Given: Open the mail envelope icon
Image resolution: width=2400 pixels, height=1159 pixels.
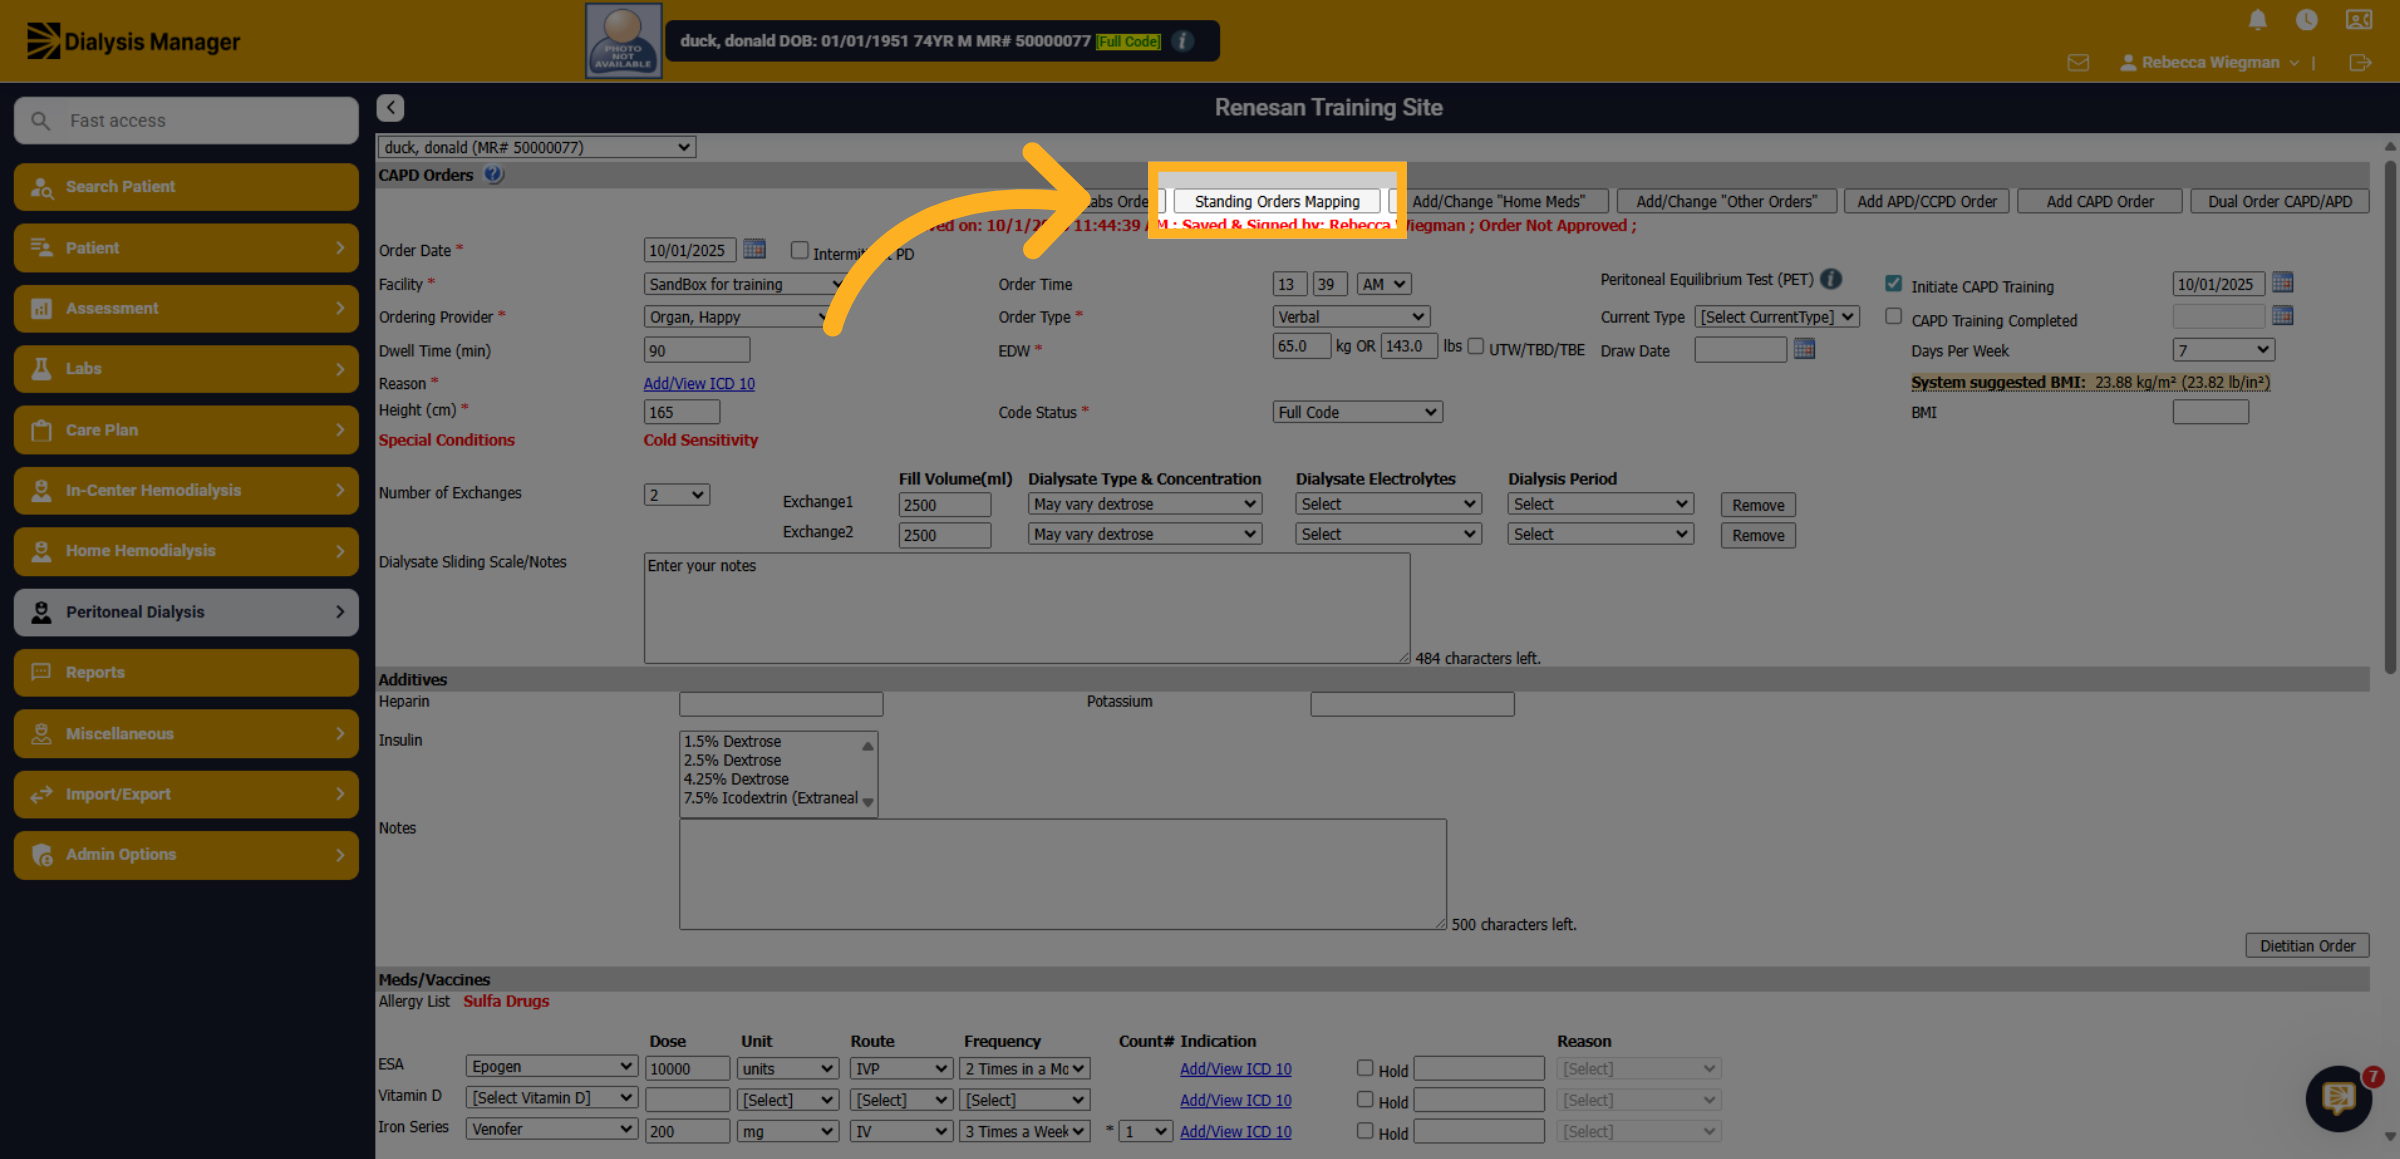Looking at the screenshot, I should pyautogui.click(x=2078, y=62).
